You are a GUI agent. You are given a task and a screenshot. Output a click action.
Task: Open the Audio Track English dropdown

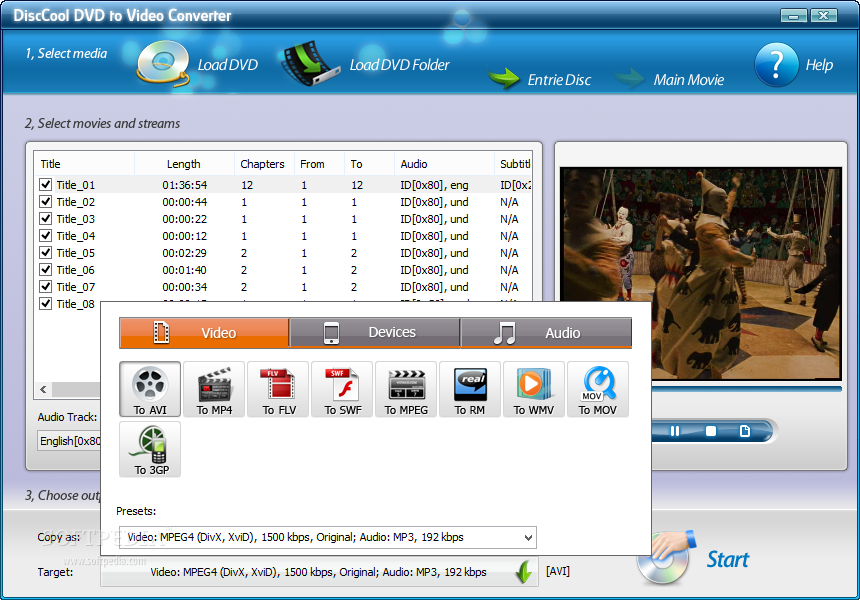click(69, 441)
